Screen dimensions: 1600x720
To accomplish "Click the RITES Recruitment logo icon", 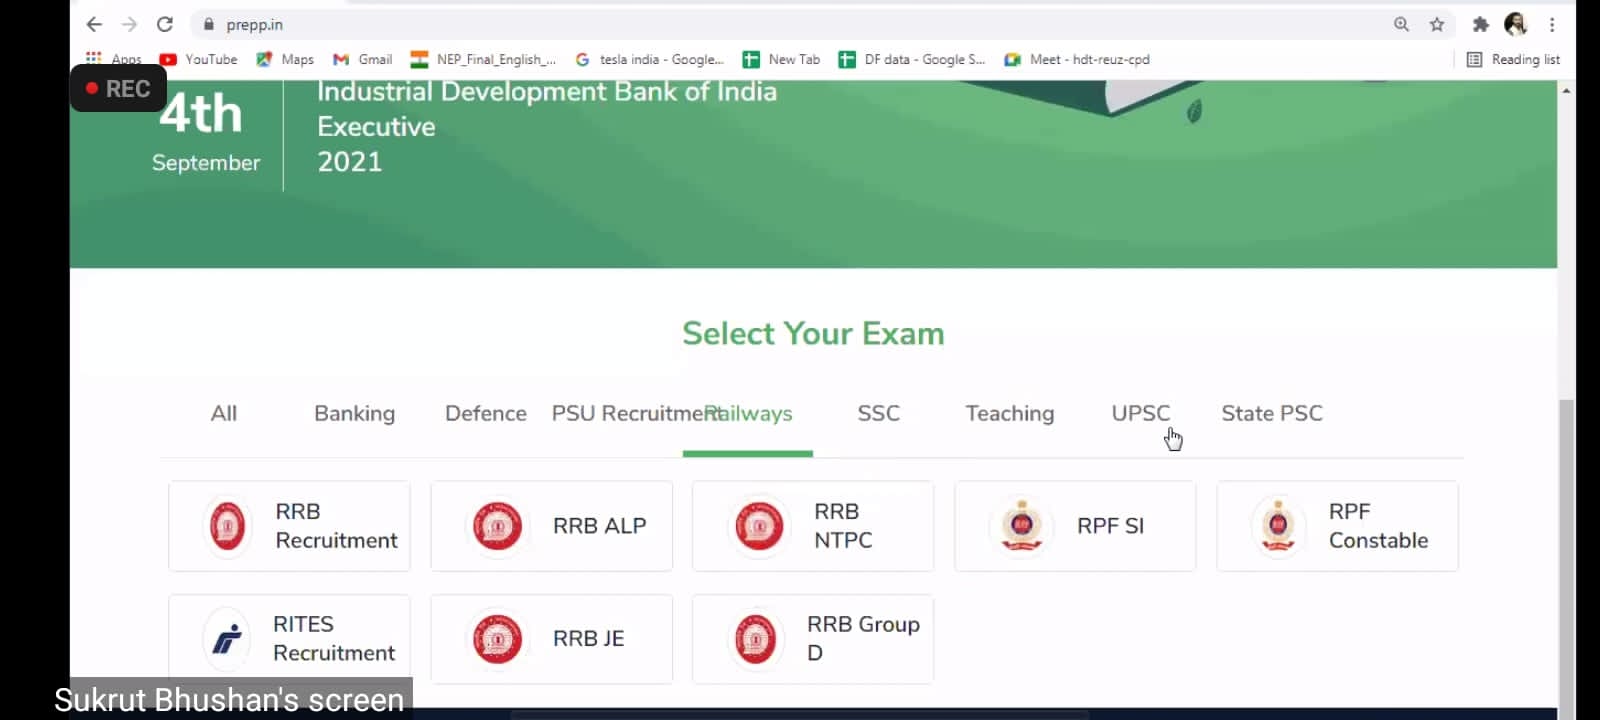I will click(227, 638).
